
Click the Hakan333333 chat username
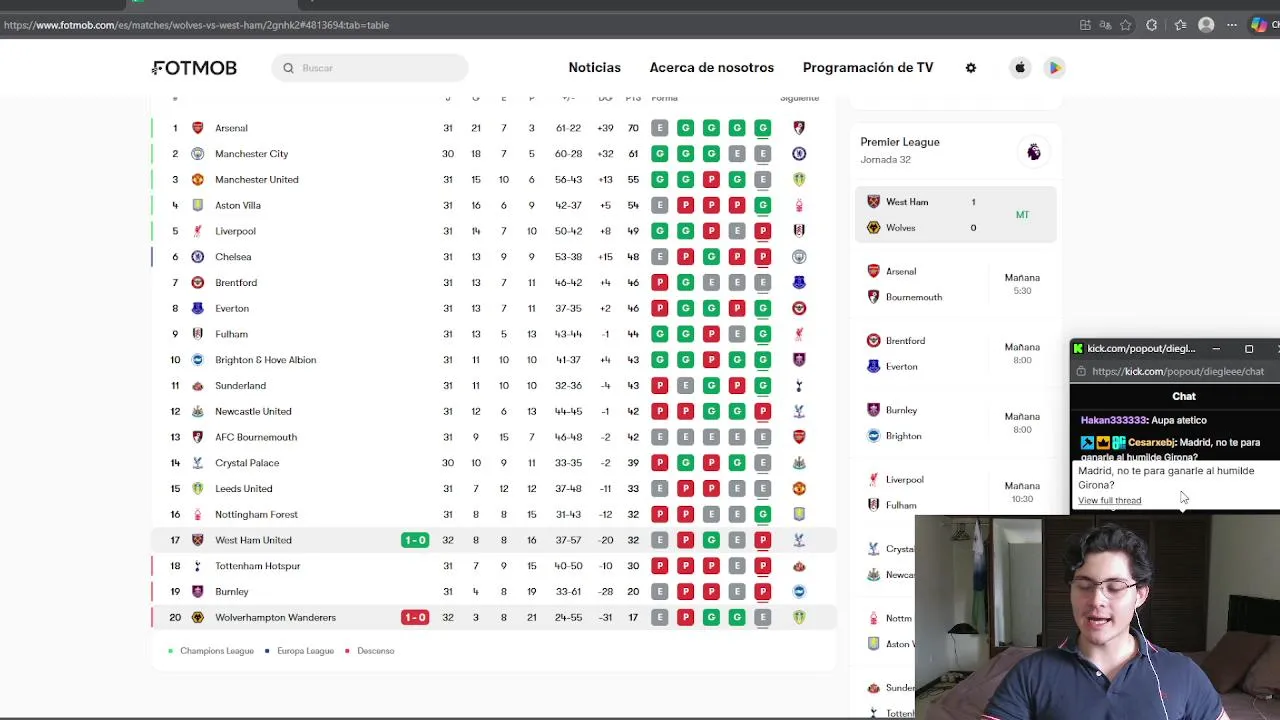(1112, 421)
